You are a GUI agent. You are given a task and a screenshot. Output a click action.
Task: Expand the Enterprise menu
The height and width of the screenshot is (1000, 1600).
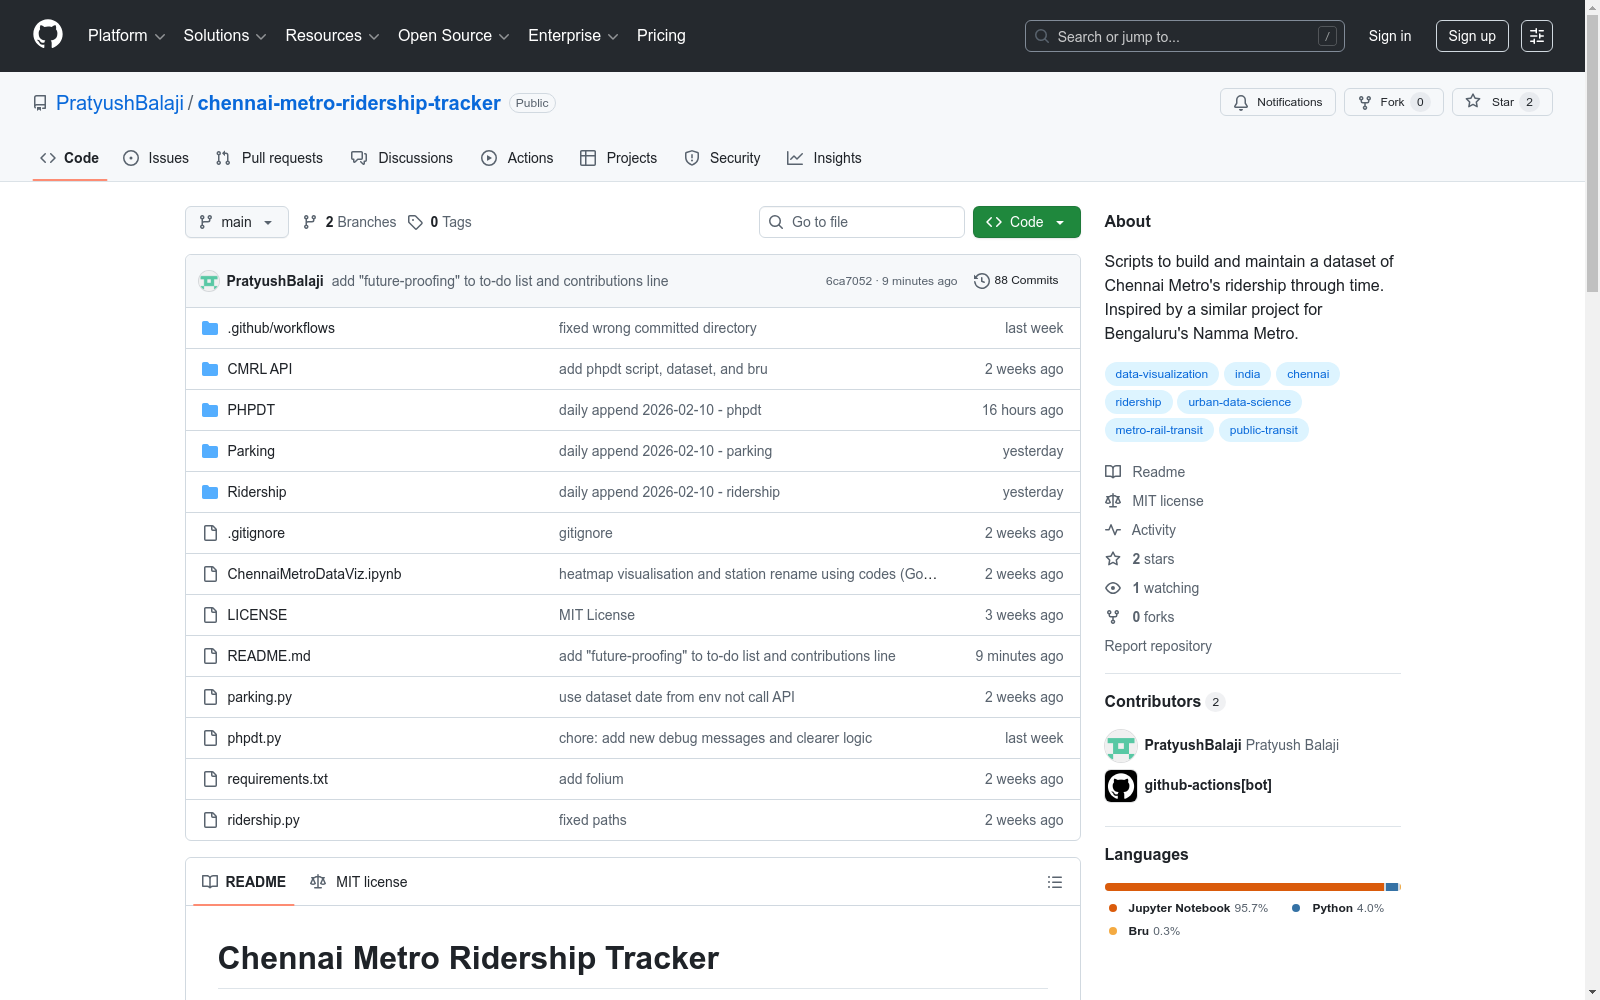(x=573, y=36)
